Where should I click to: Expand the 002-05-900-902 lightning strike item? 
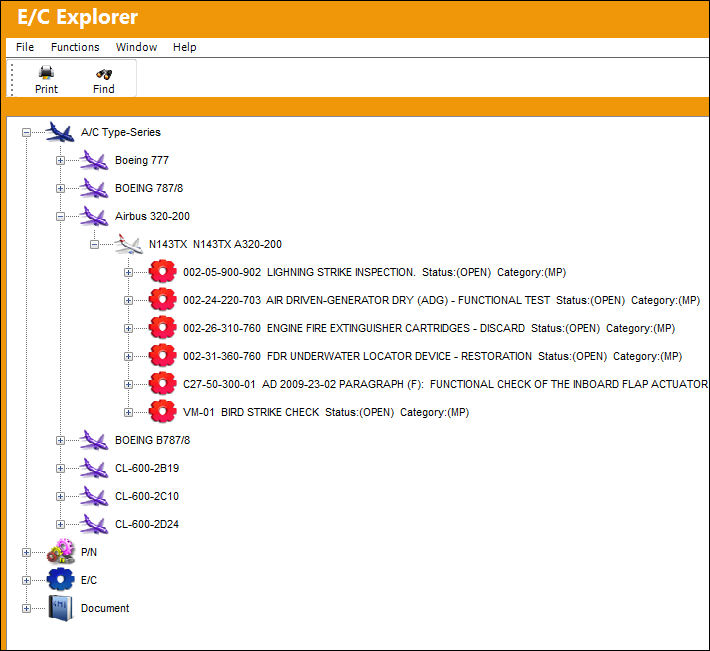click(129, 273)
